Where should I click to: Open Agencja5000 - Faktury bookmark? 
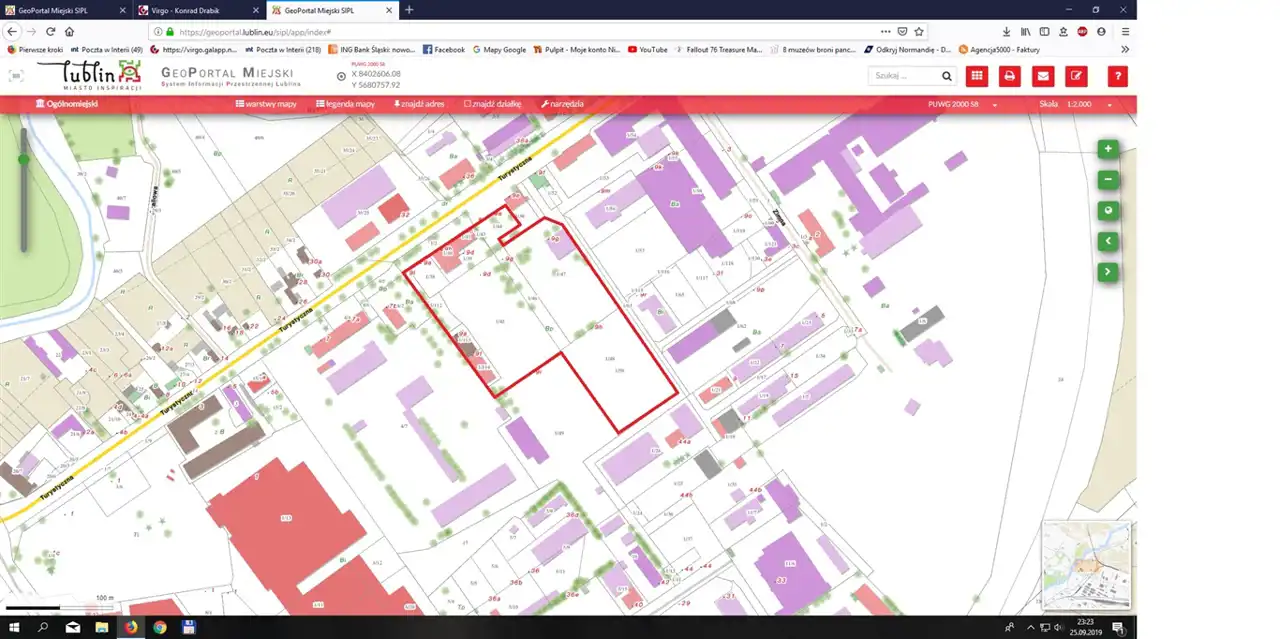point(999,49)
